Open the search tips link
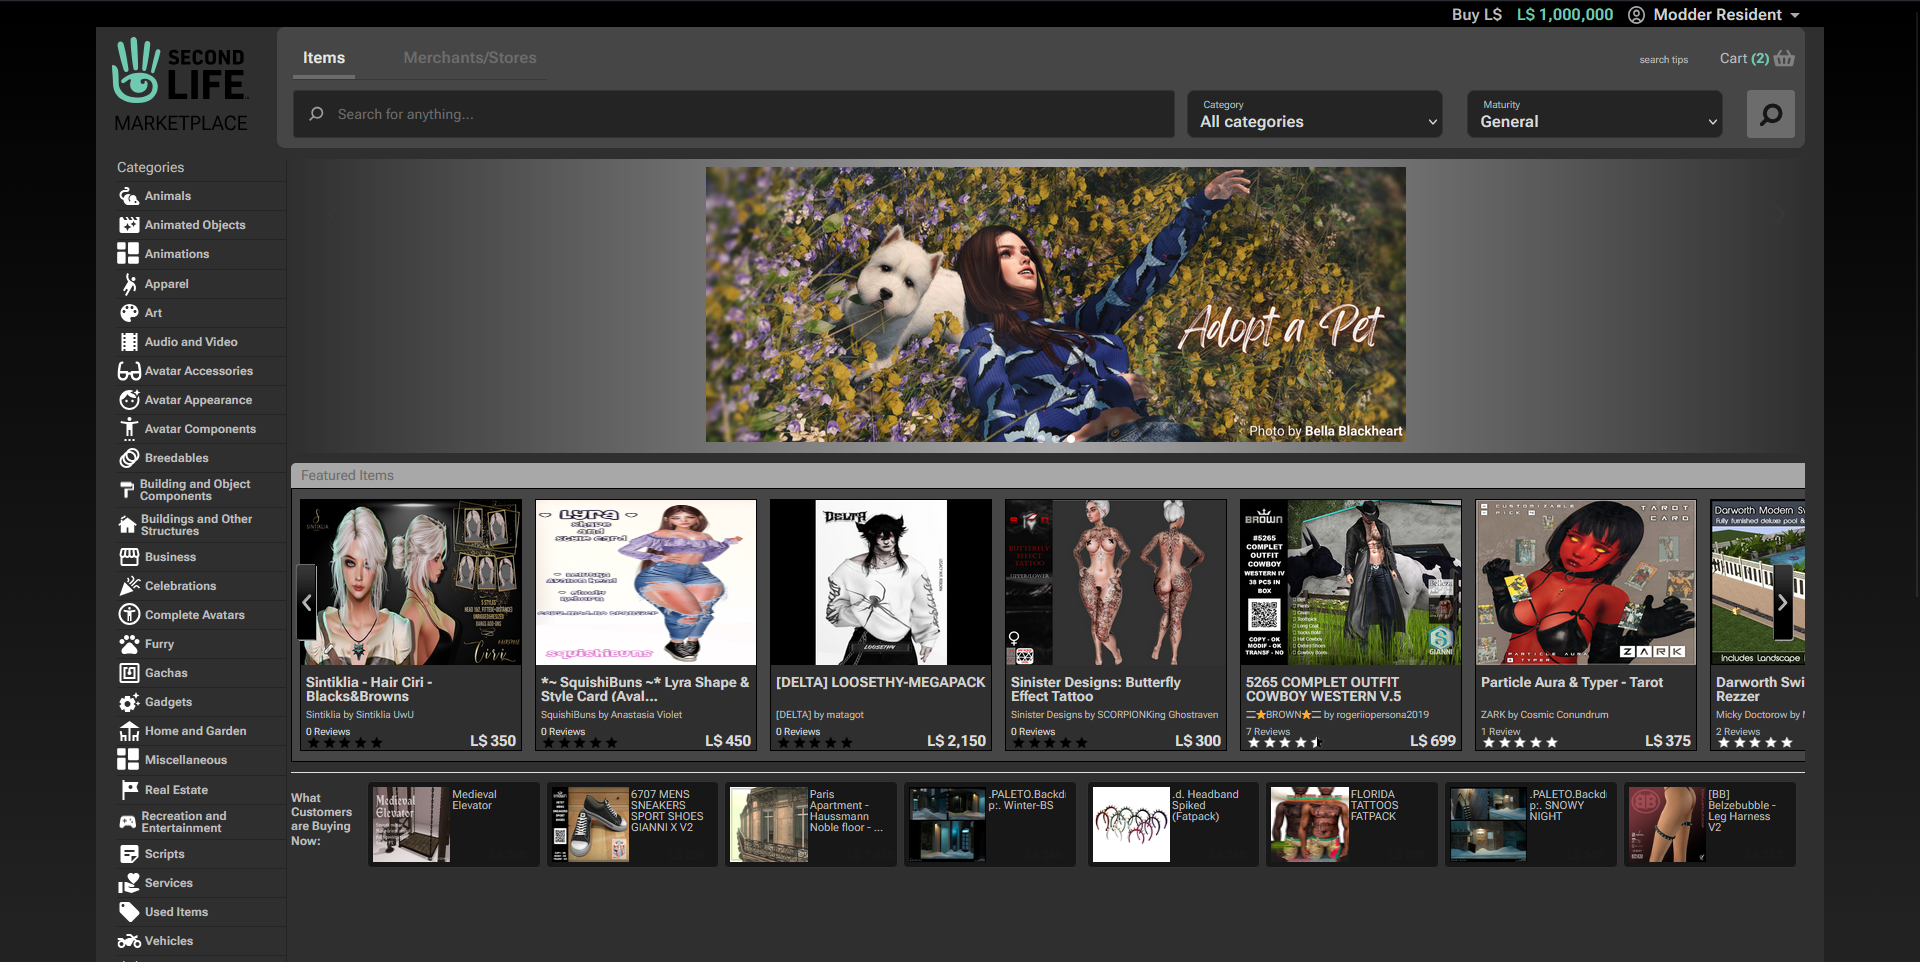Image resolution: width=1920 pixels, height=962 pixels. (1663, 60)
